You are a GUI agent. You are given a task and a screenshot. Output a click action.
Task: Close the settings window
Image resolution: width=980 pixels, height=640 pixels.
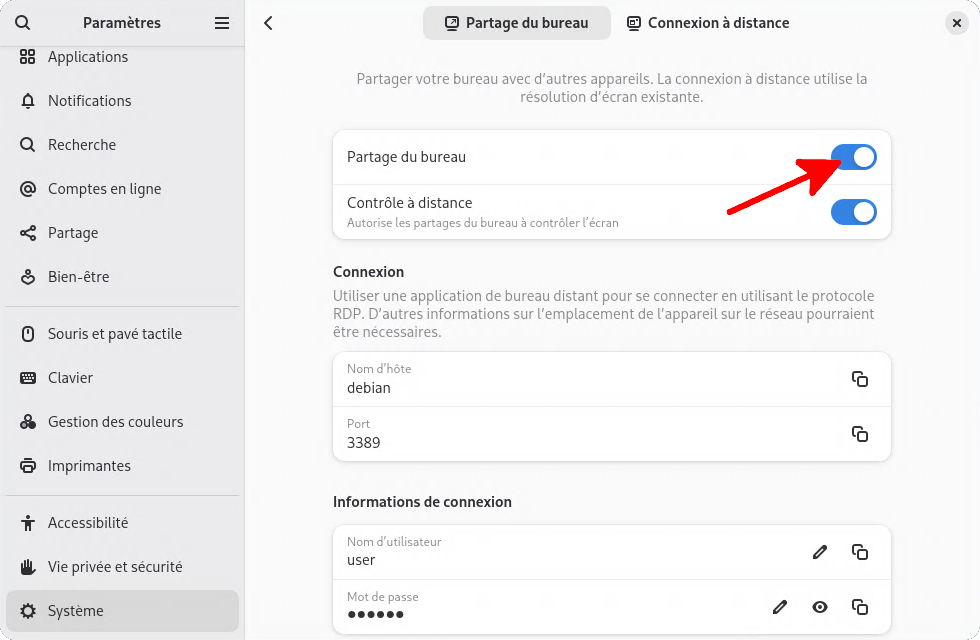coord(958,23)
